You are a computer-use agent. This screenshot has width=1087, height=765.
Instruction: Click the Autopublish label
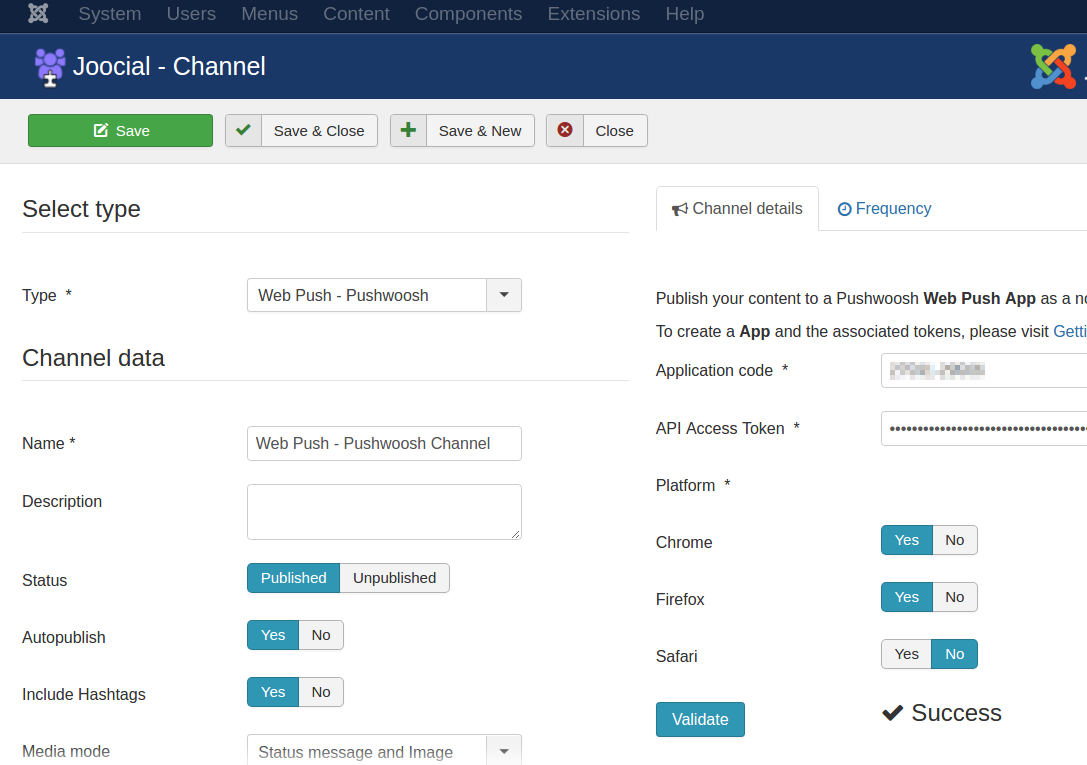click(64, 638)
